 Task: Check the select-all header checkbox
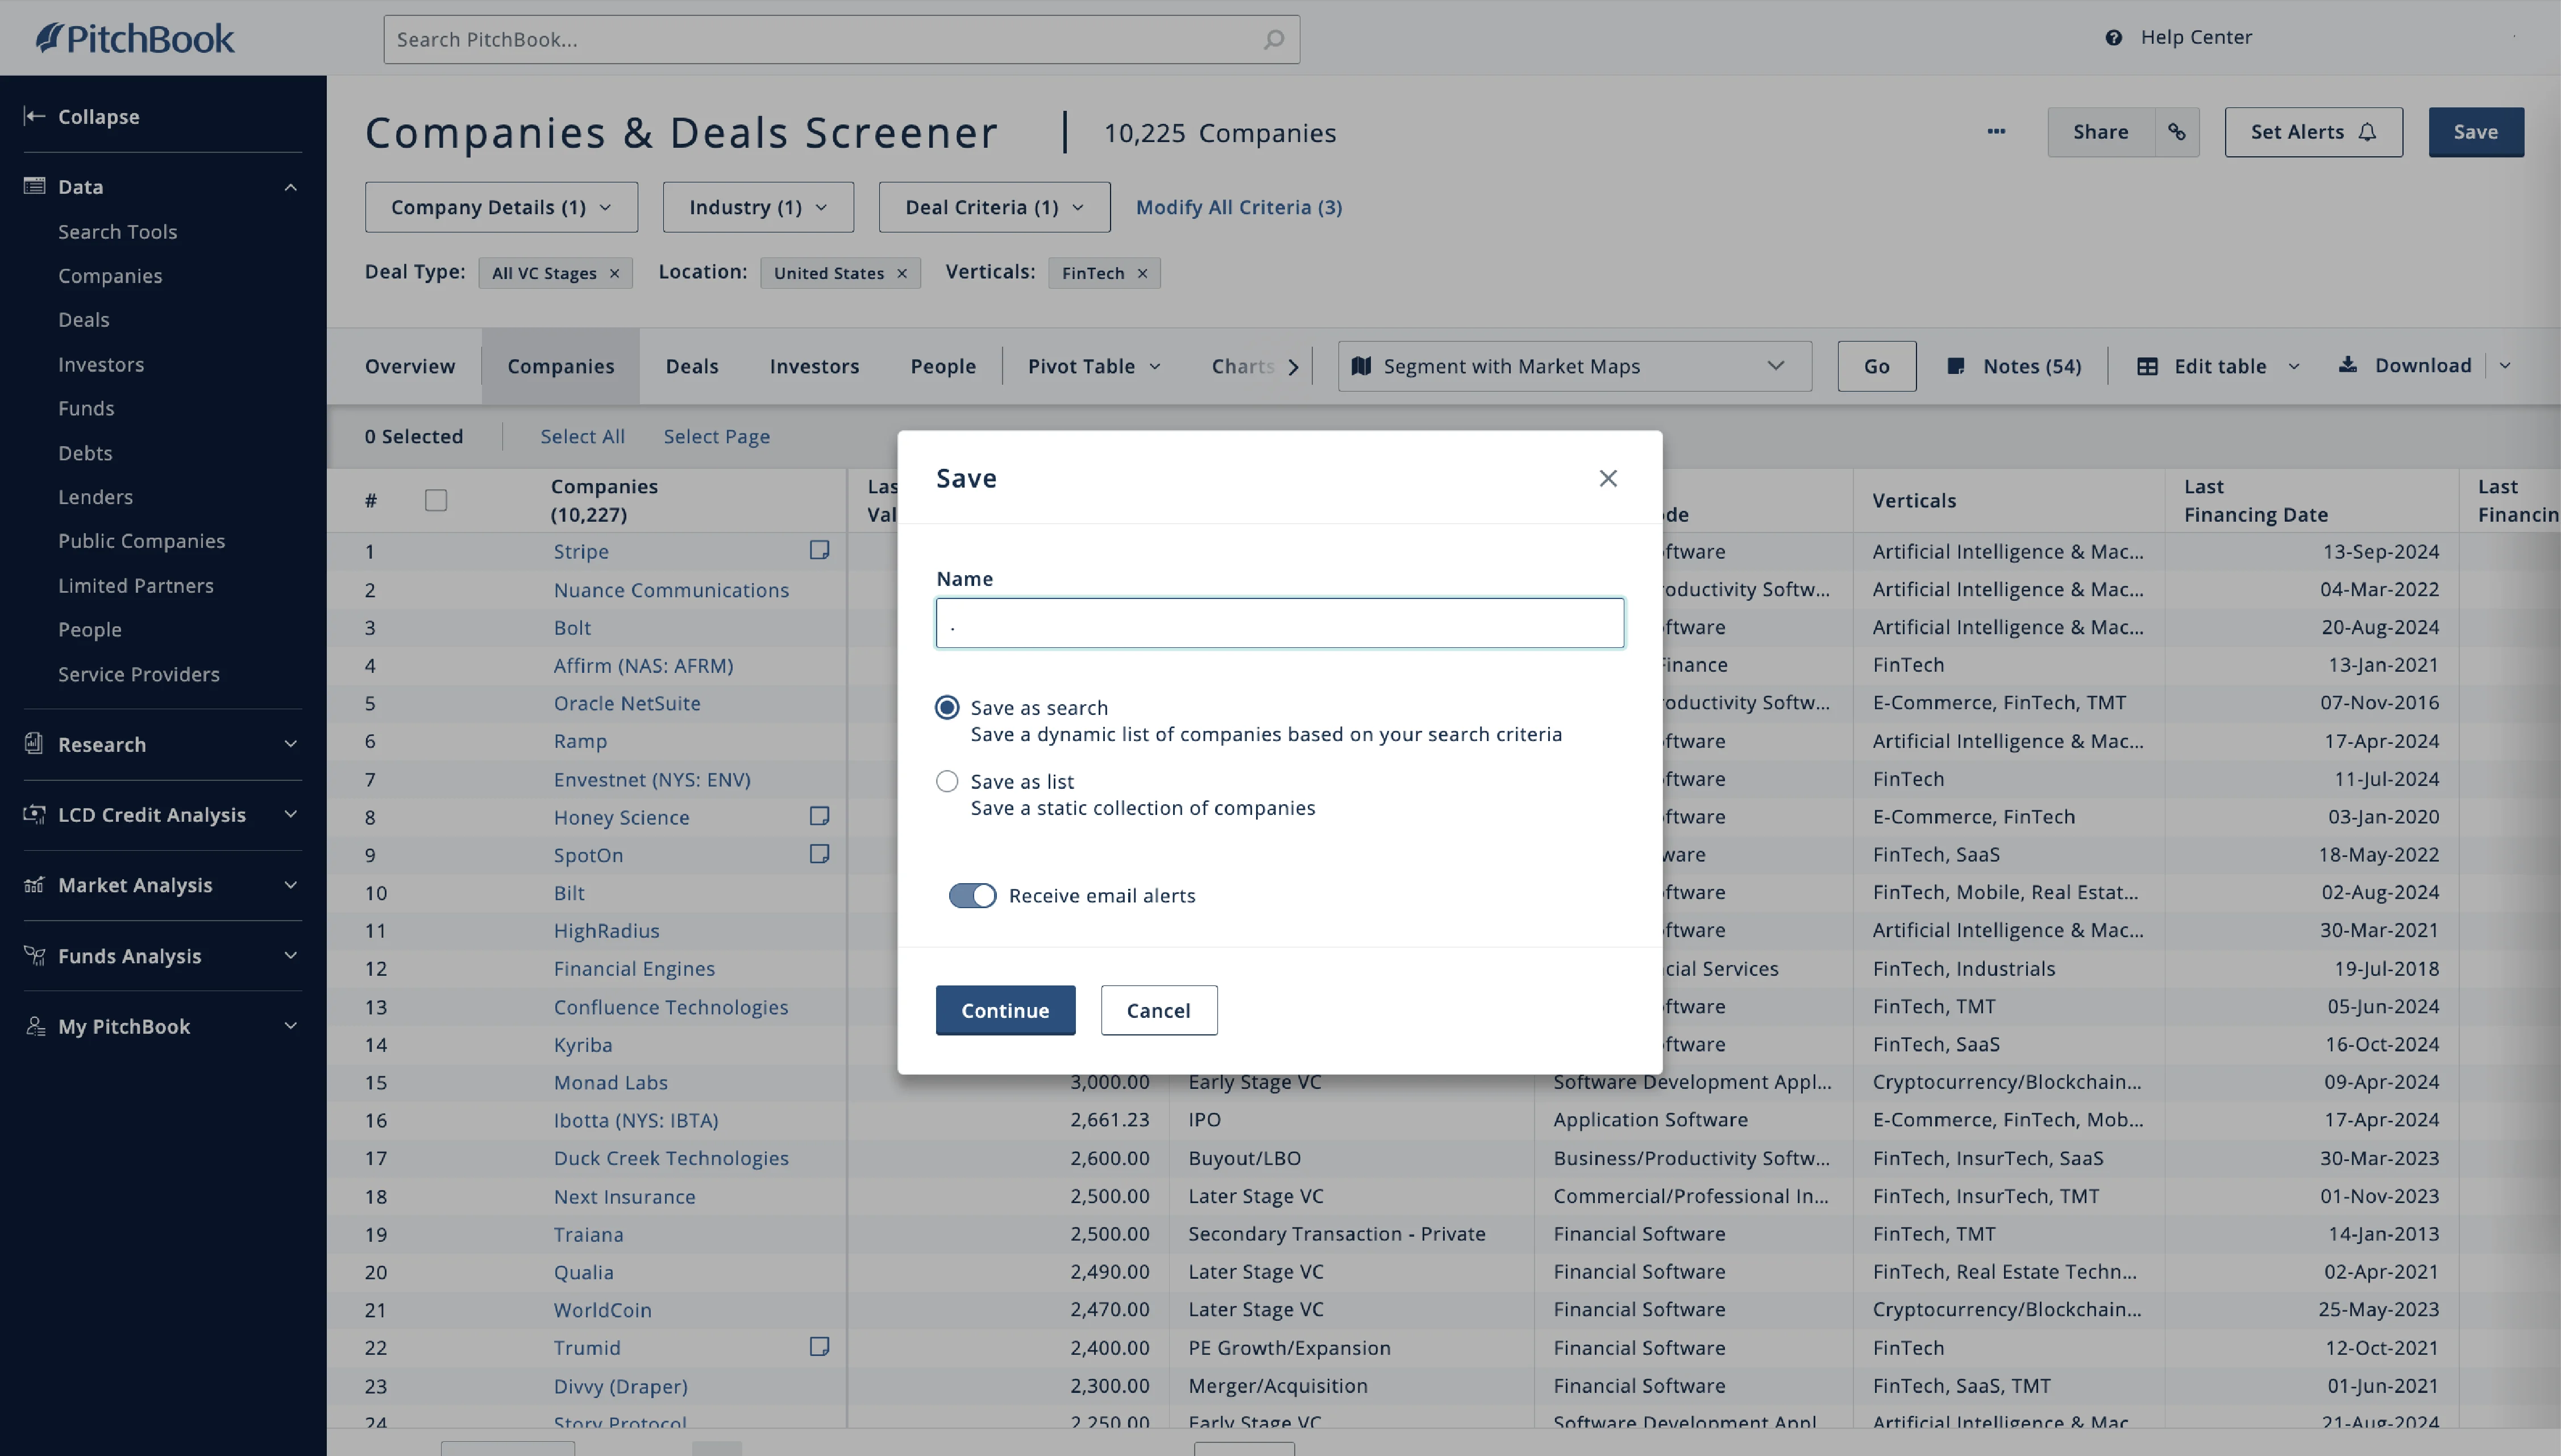tap(436, 500)
